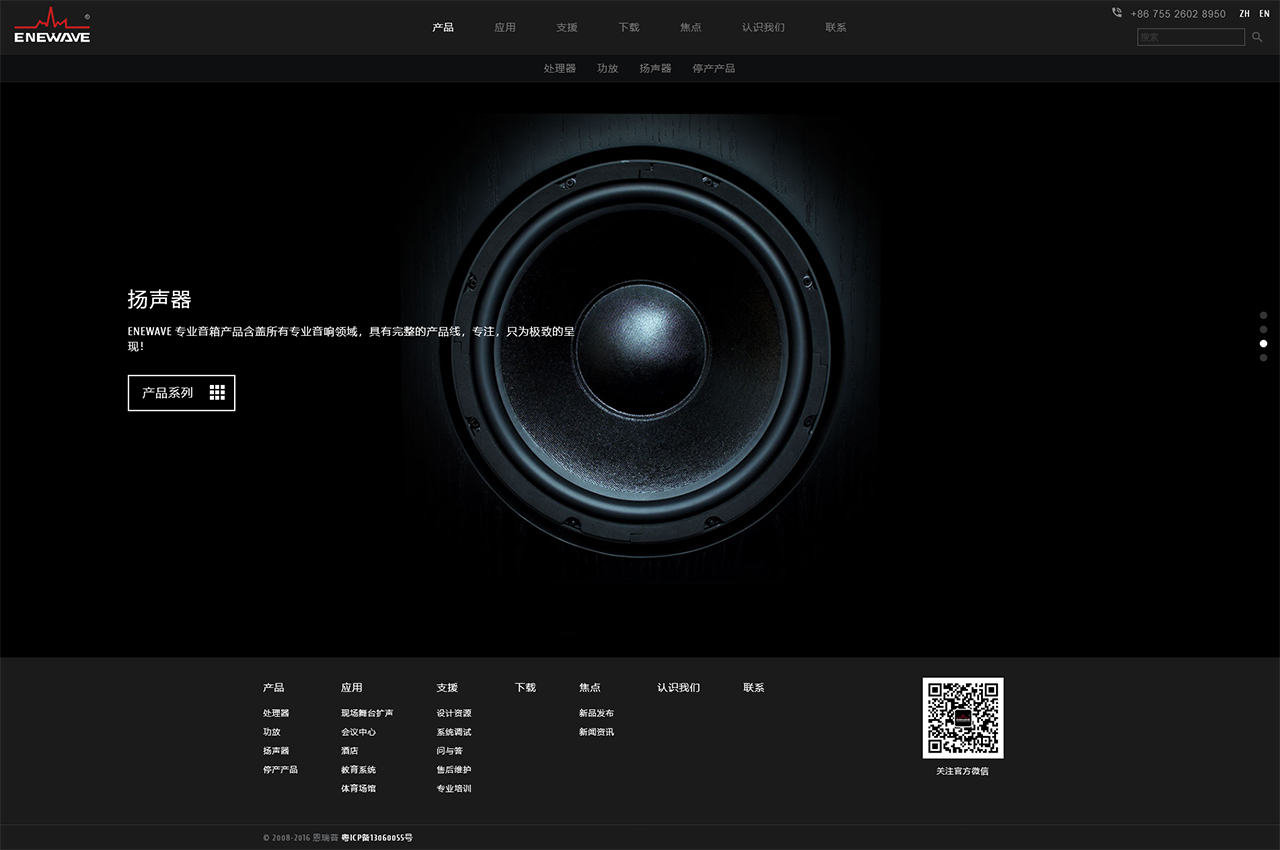Viewport: 1280px width, 850px height.
Task: Focus the search input field
Action: point(1190,37)
